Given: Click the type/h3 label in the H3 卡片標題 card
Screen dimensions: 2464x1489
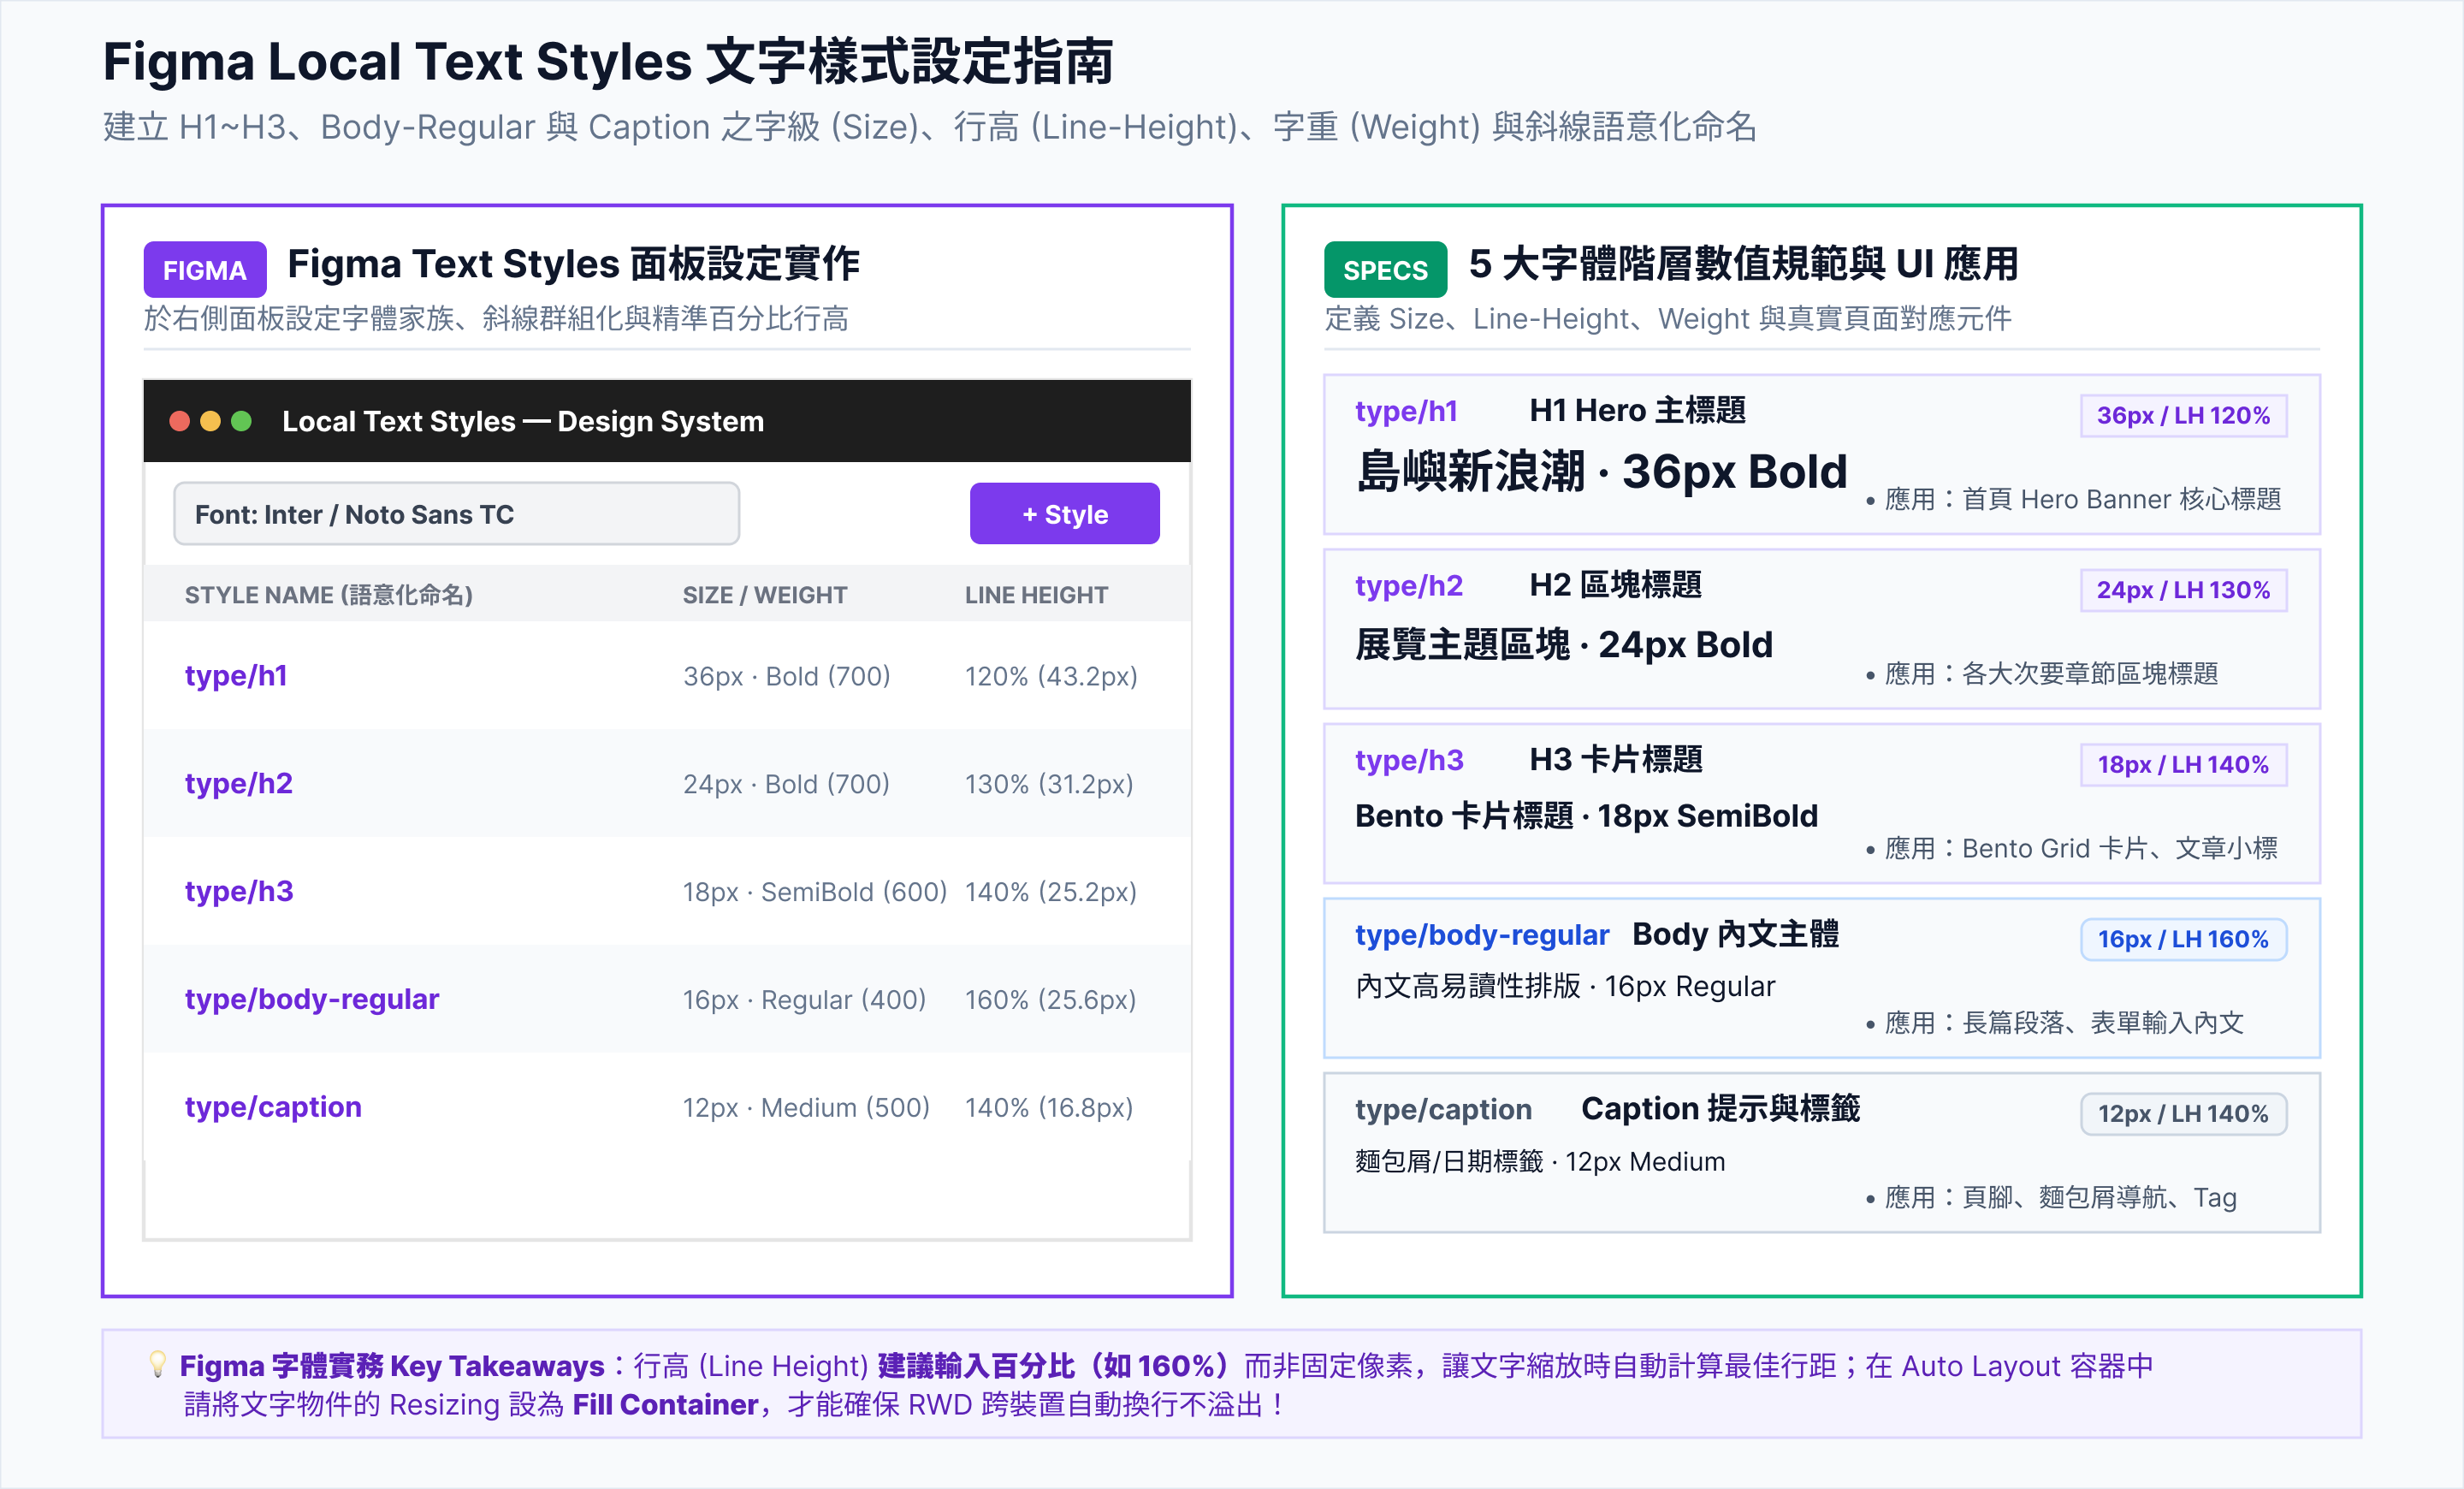Looking at the screenshot, I should point(1409,760).
